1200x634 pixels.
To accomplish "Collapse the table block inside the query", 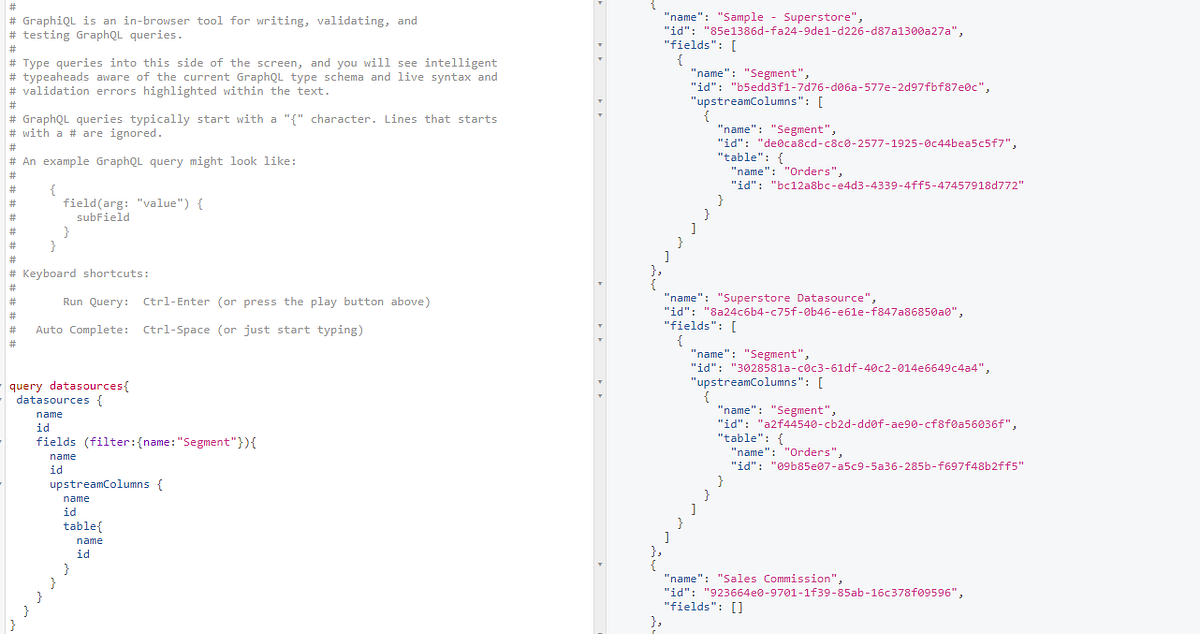I will coord(4,526).
